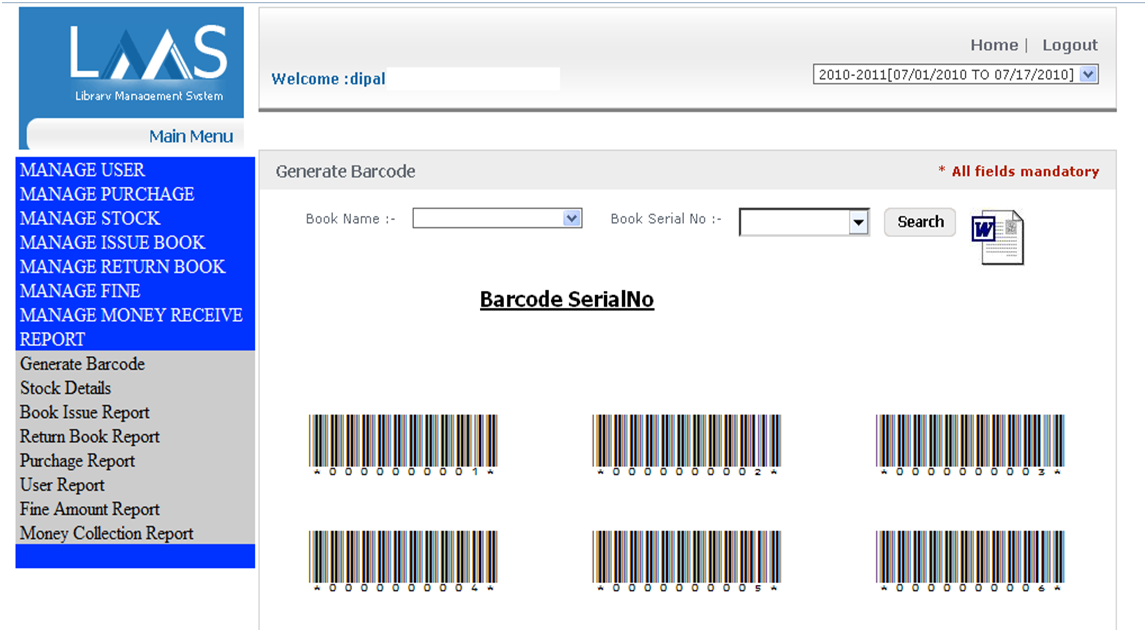
Task: Click the Logout link
Action: pos(1069,45)
